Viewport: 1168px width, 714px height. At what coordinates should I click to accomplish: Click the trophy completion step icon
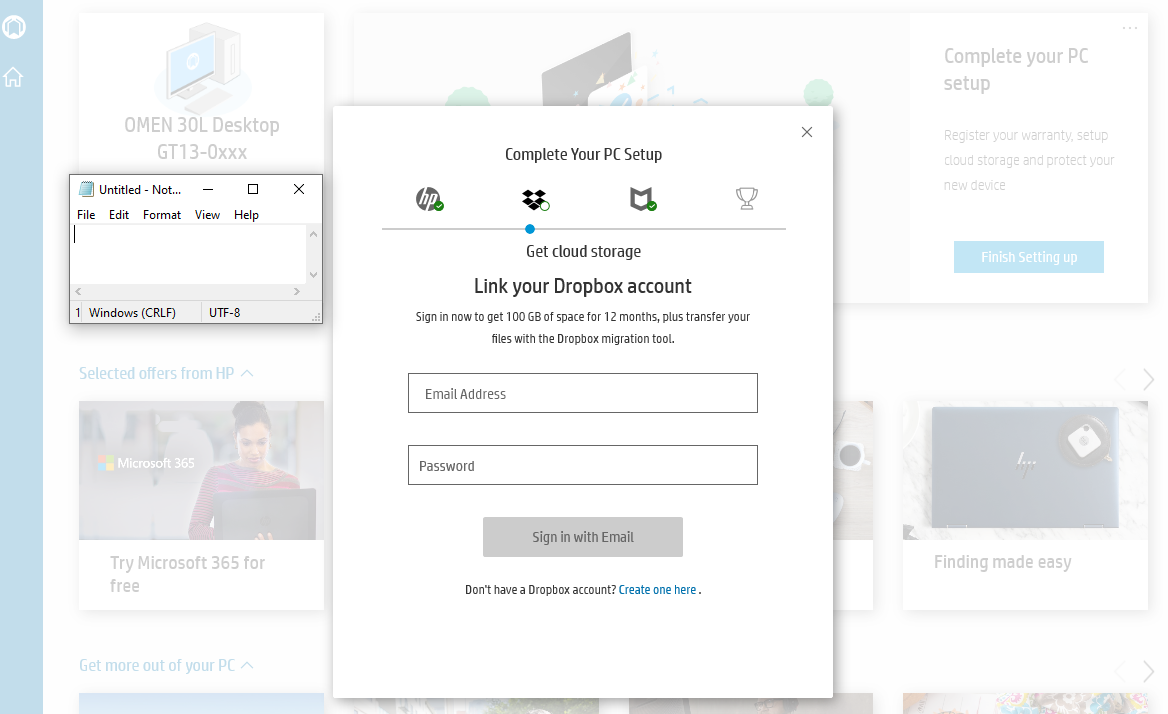(x=746, y=198)
